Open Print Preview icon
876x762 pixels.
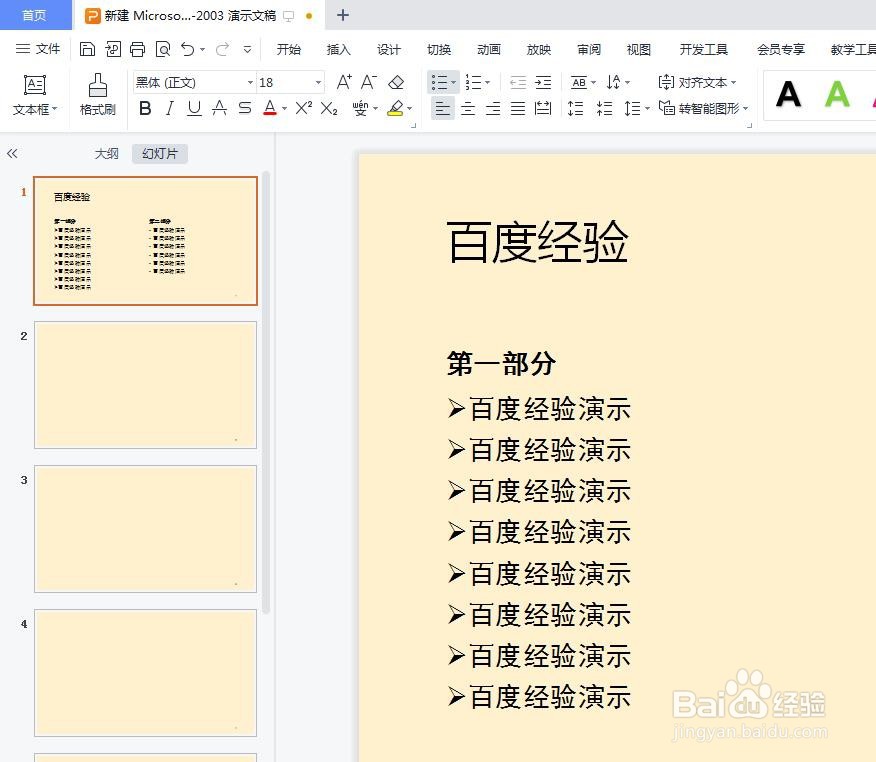coord(163,49)
